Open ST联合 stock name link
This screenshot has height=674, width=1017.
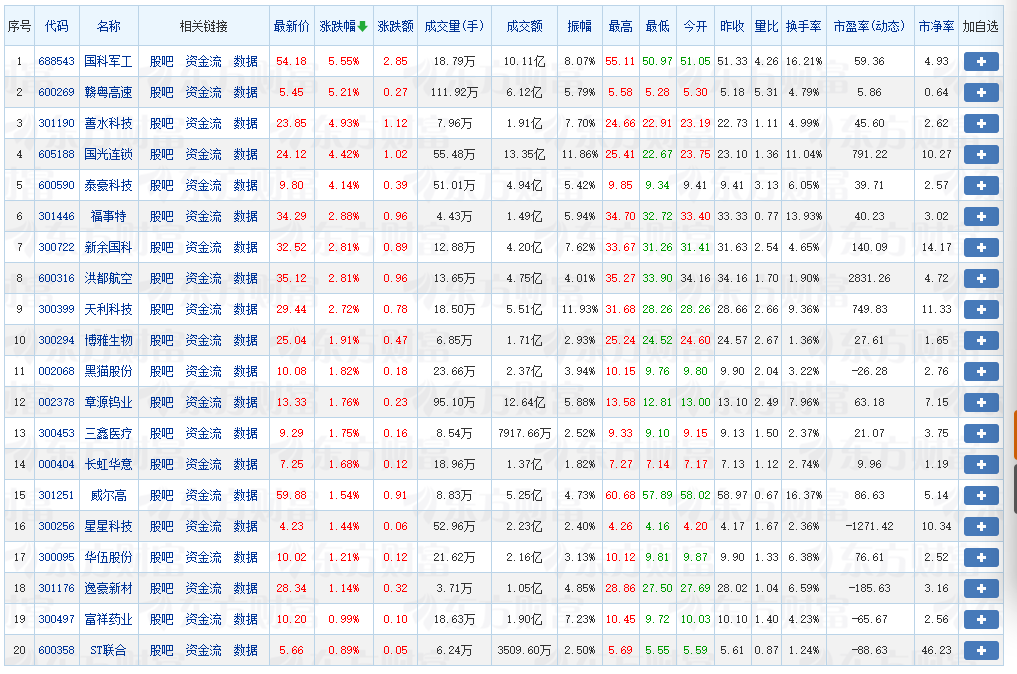[108, 651]
